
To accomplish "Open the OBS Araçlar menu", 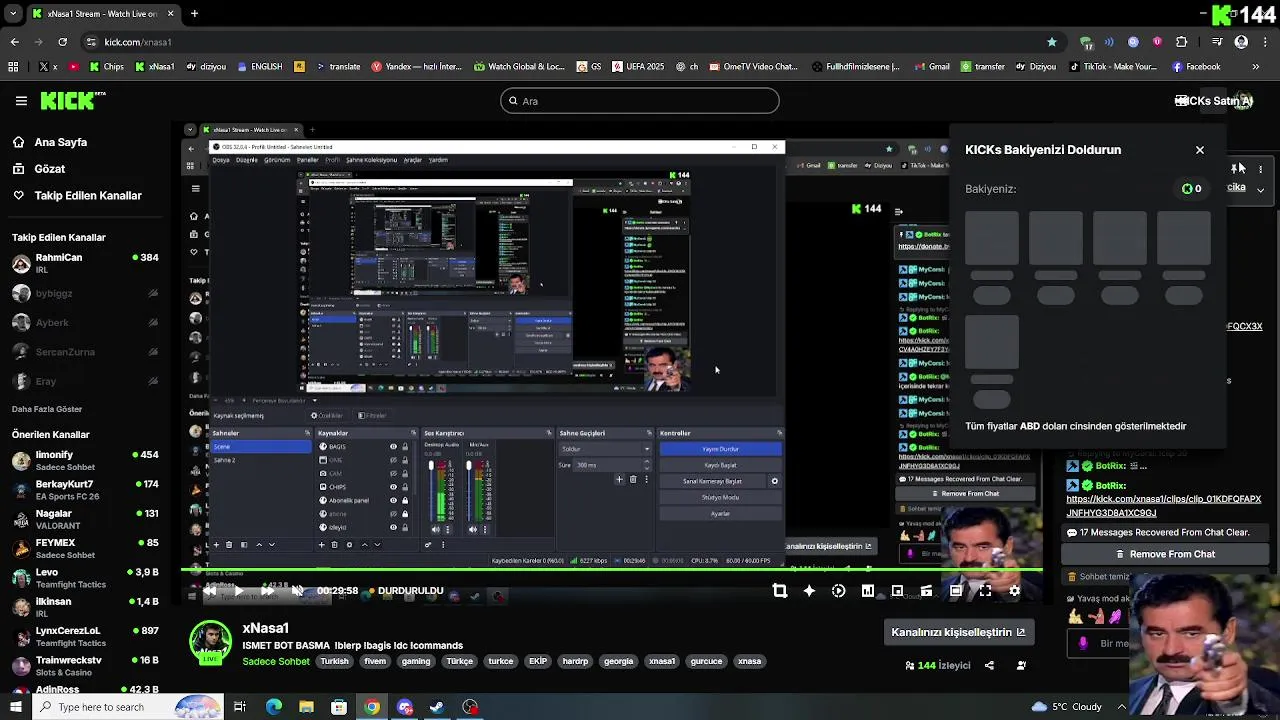I will point(412,160).
